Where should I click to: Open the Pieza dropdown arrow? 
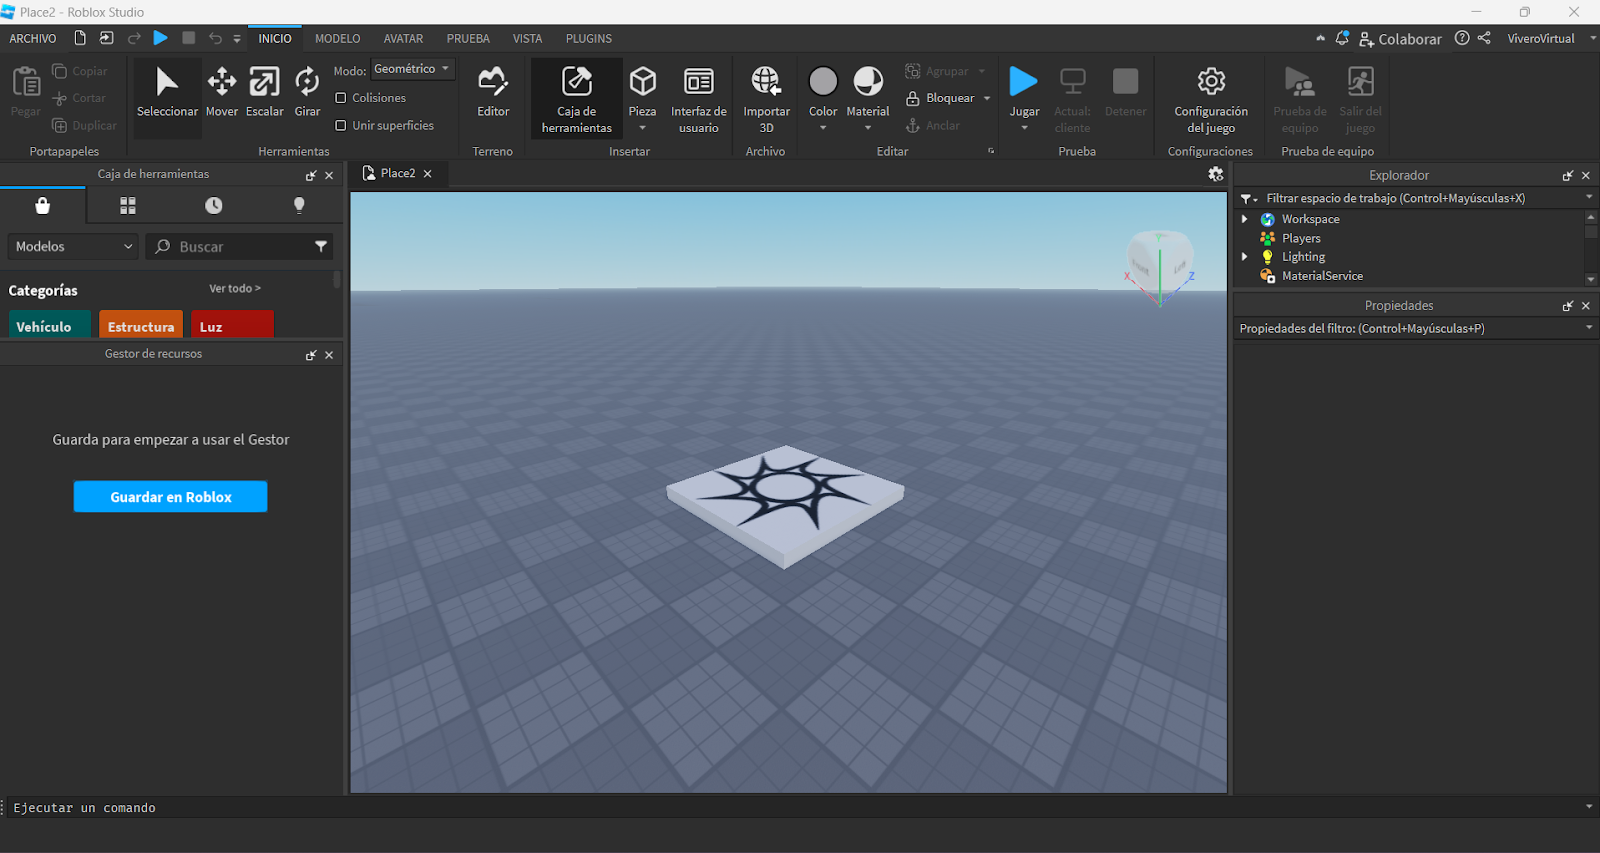click(x=642, y=128)
